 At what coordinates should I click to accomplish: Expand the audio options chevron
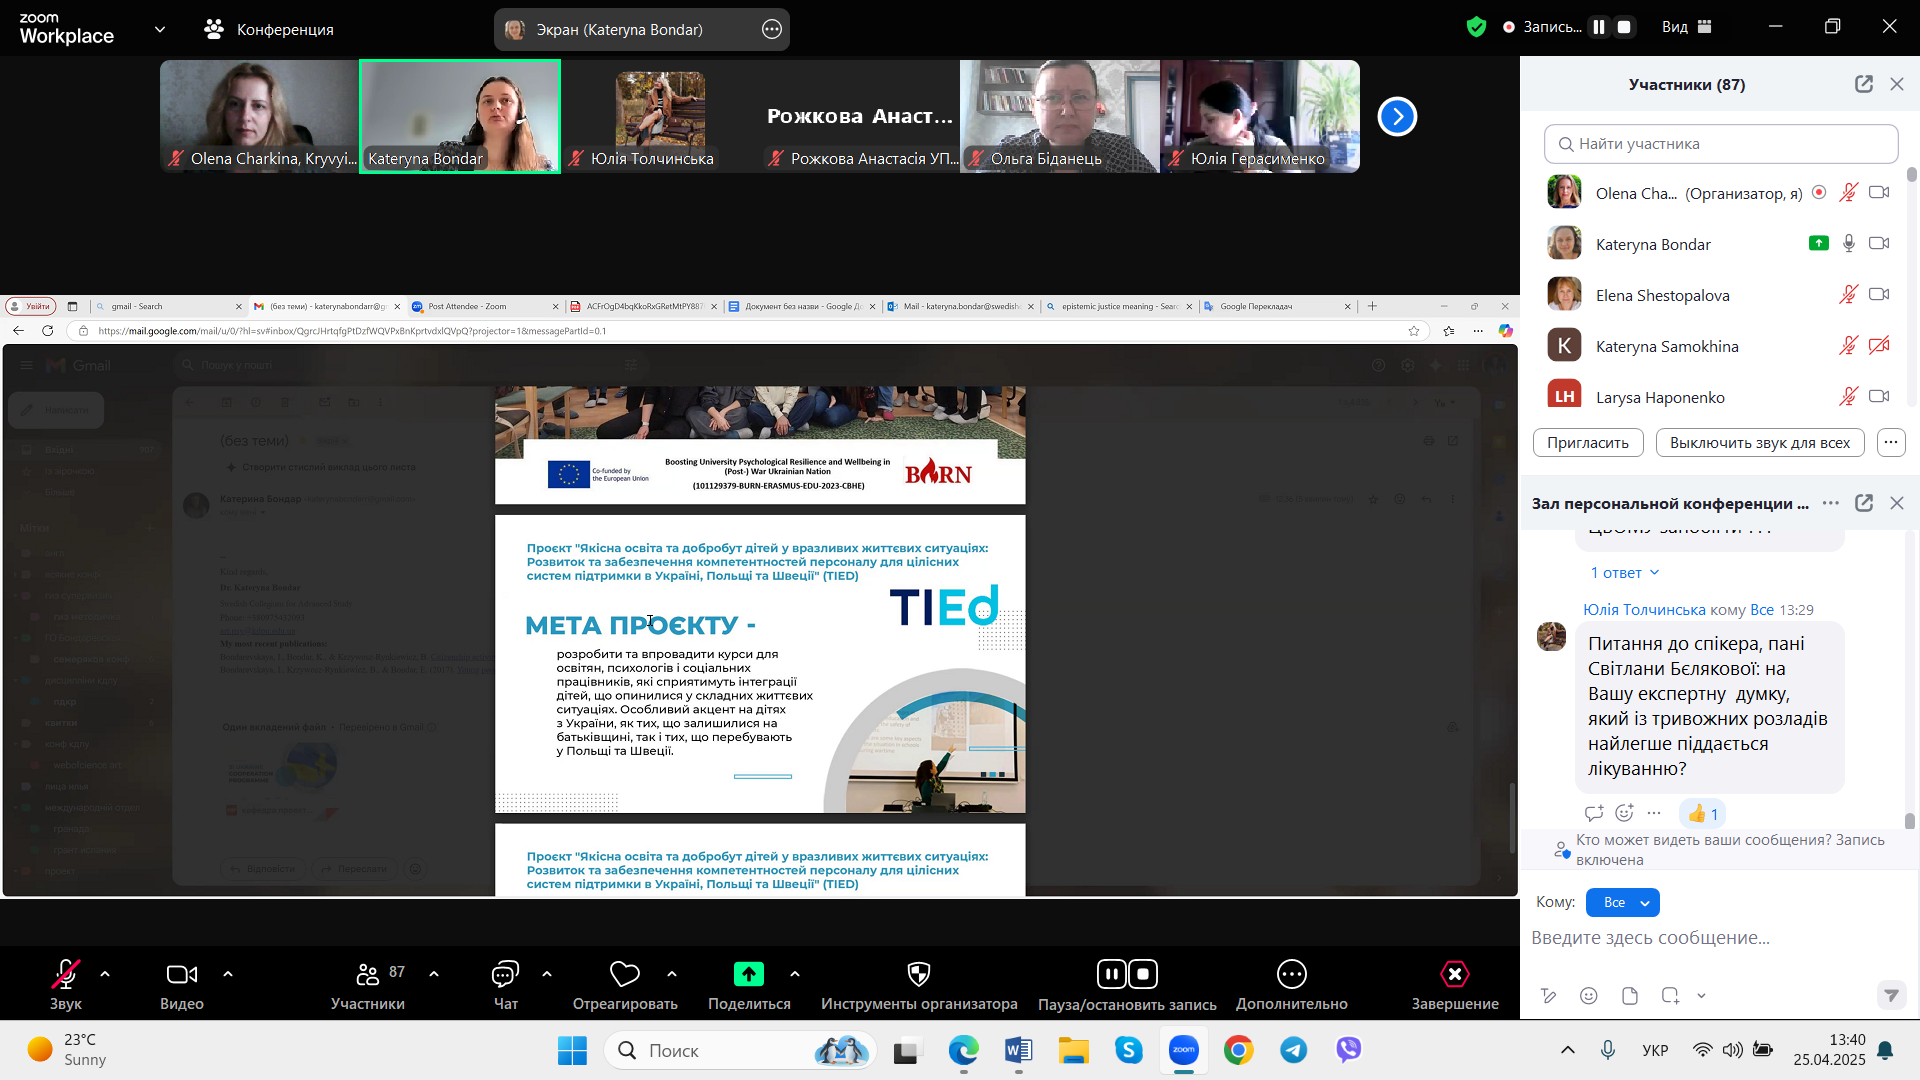tap(105, 973)
